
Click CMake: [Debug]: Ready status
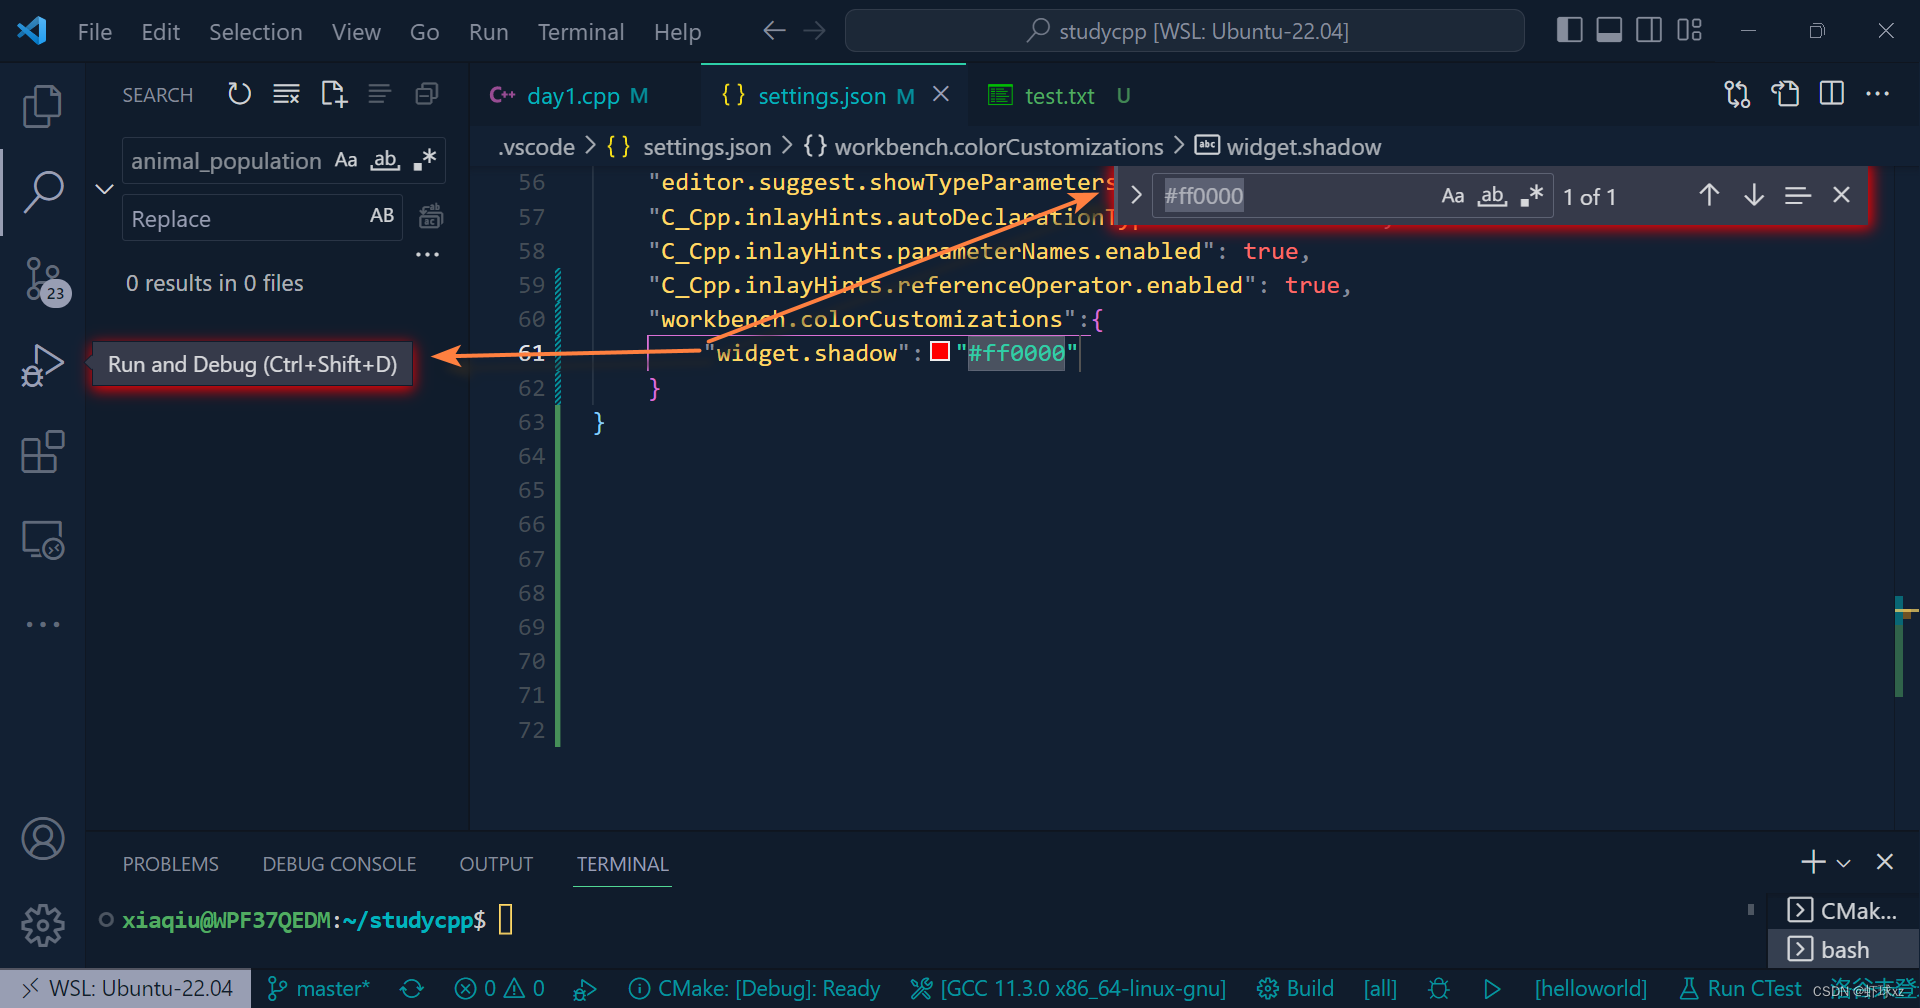(754, 988)
